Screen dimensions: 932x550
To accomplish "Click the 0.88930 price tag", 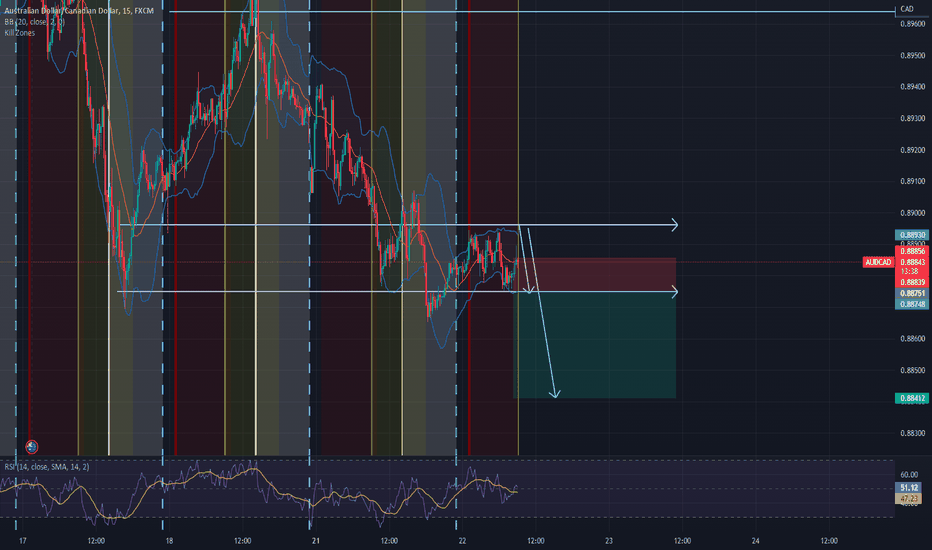I will (912, 235).
